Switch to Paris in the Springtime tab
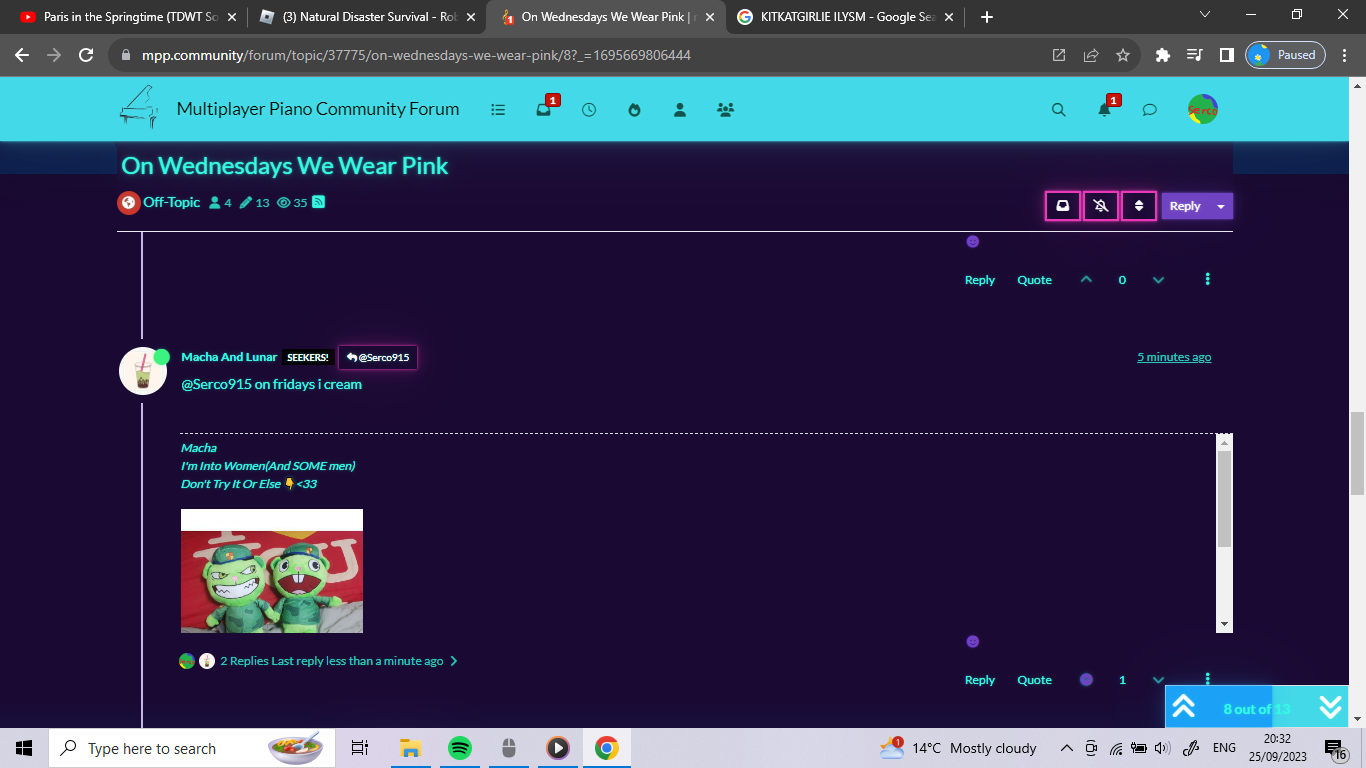The height and width of the screenshot is (768, 1366). pyautogui.click(x=128, y=17)
